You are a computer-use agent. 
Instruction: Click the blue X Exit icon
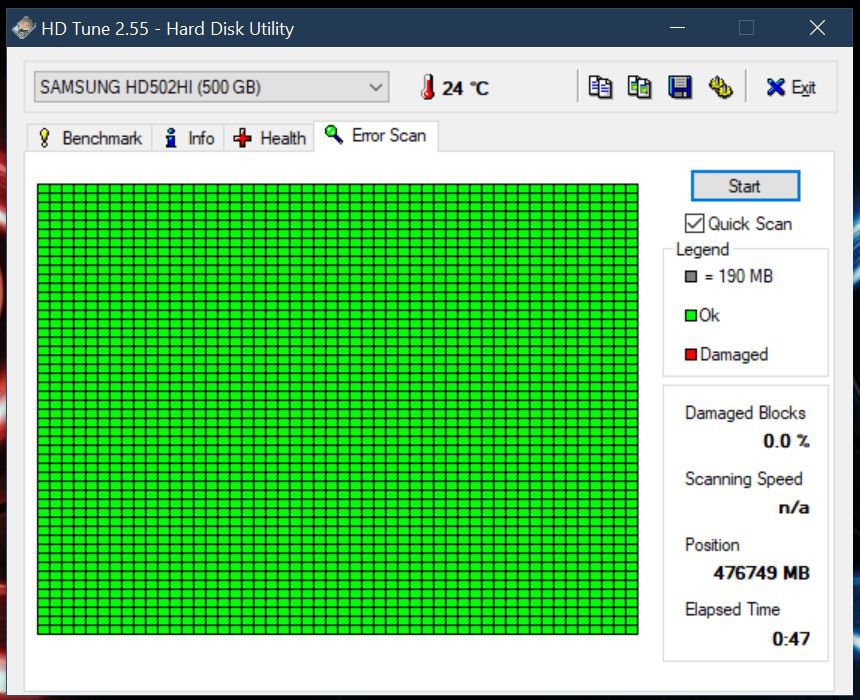[x=775, y=87]
